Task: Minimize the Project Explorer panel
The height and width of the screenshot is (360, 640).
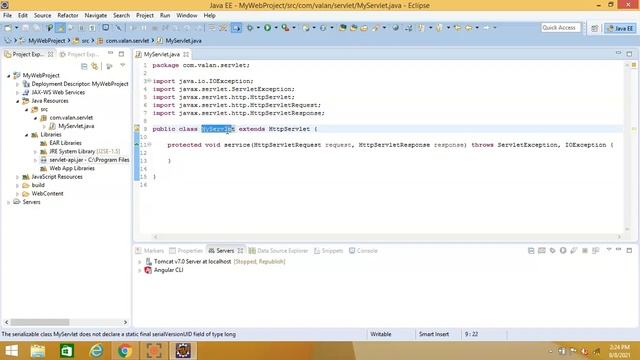Action: tap(111, 53)
